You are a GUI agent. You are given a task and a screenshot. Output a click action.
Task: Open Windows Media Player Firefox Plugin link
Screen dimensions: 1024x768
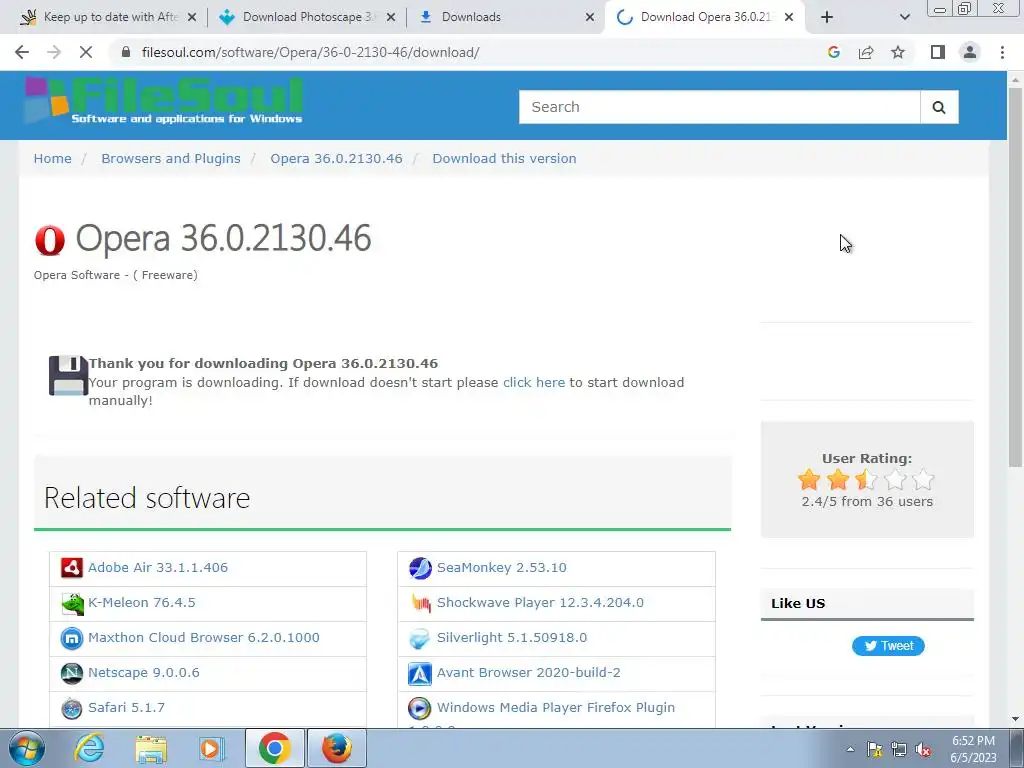click(556, 708)
